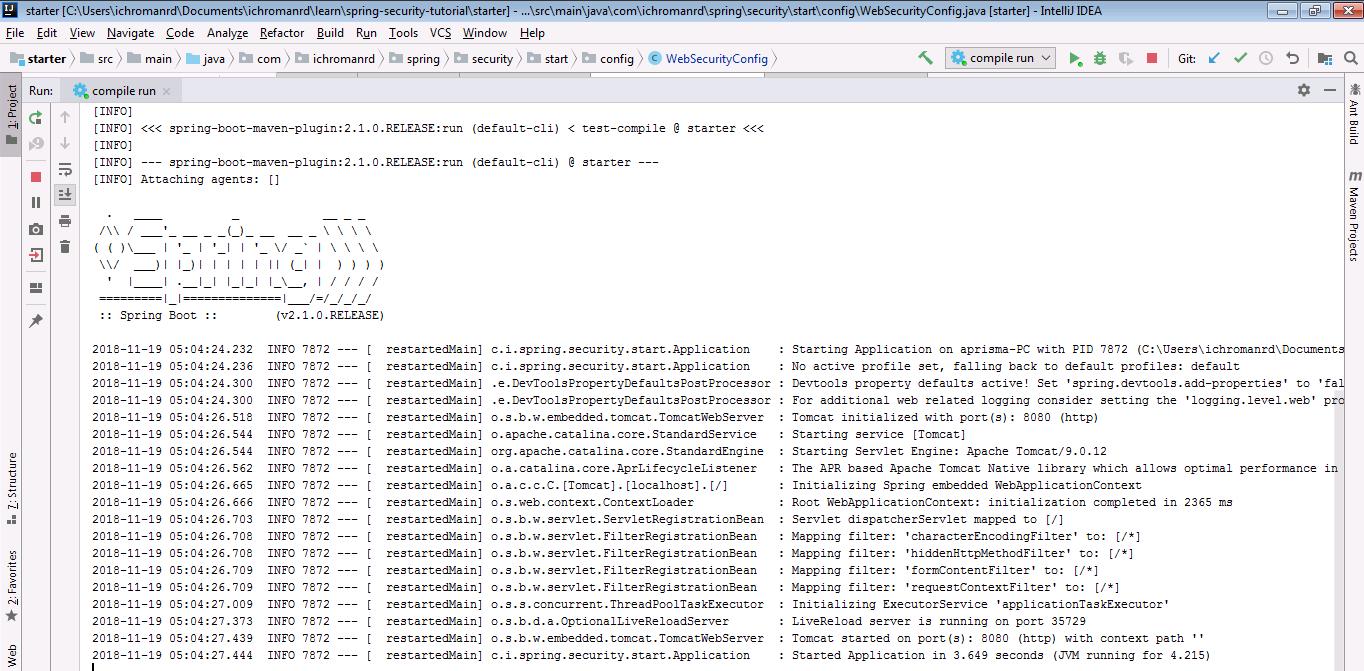The width and height of the screenshot is (1364, 671).
Task: Click 'security' breadcrumb folder
Action: pyautogui.click(x=484, y=58)
